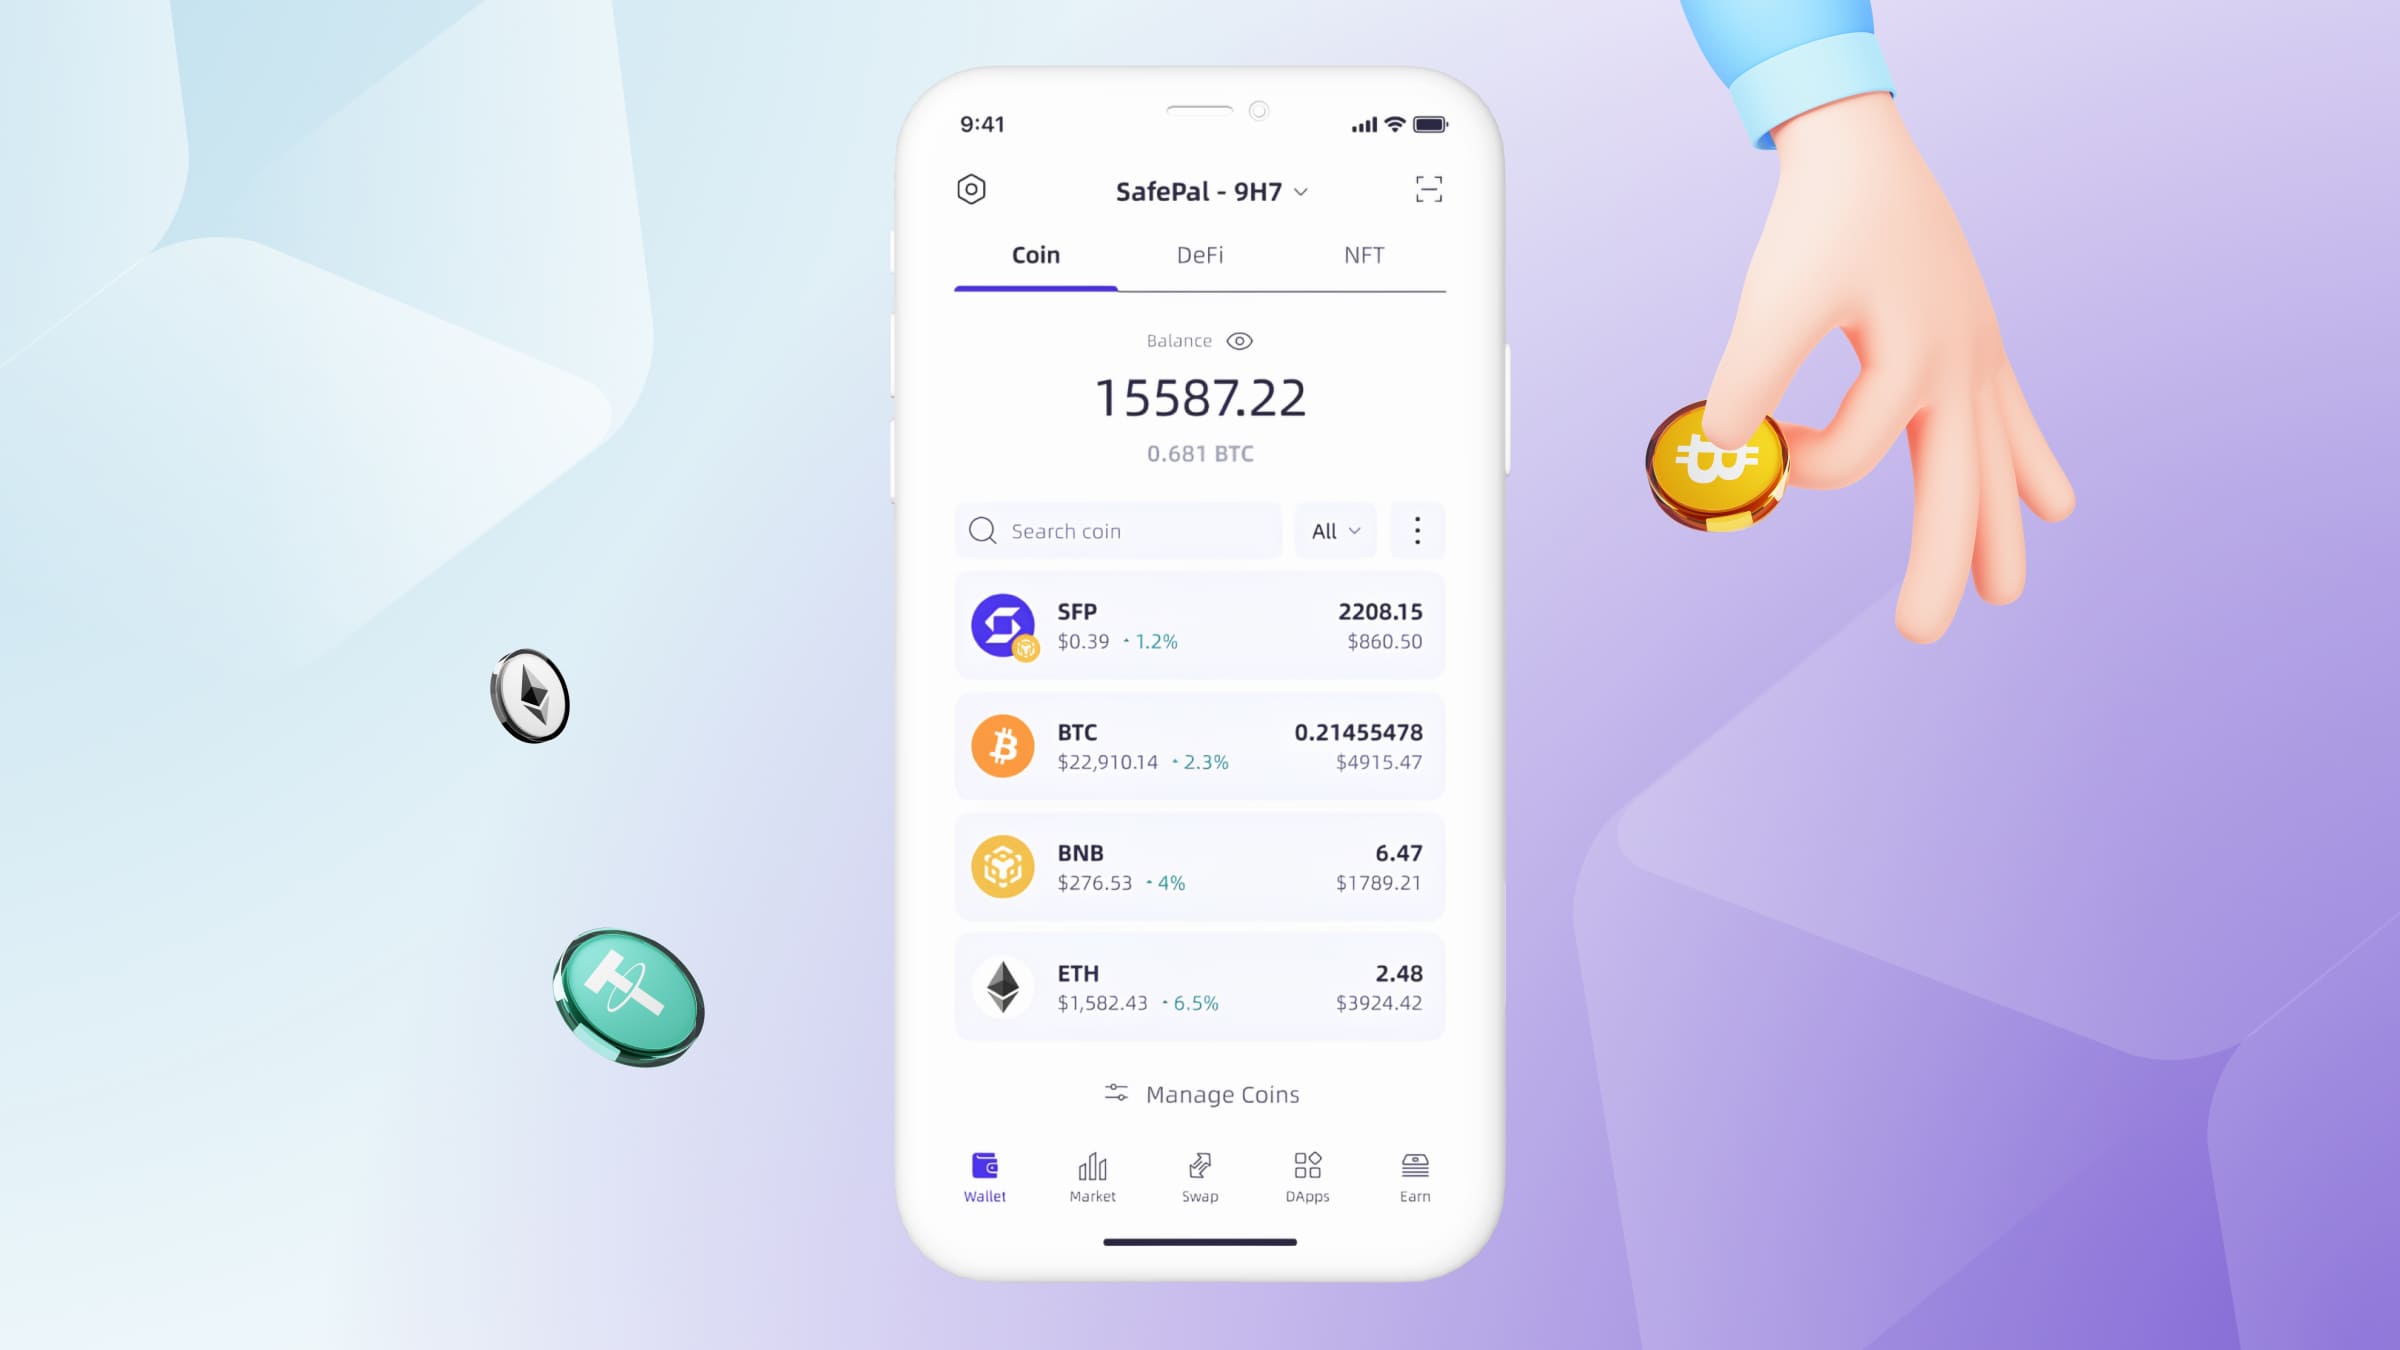The width and height of the screenshot is (2400, 1350).
Task: Expand the three-dot options menu
Action: point(1414,529)
